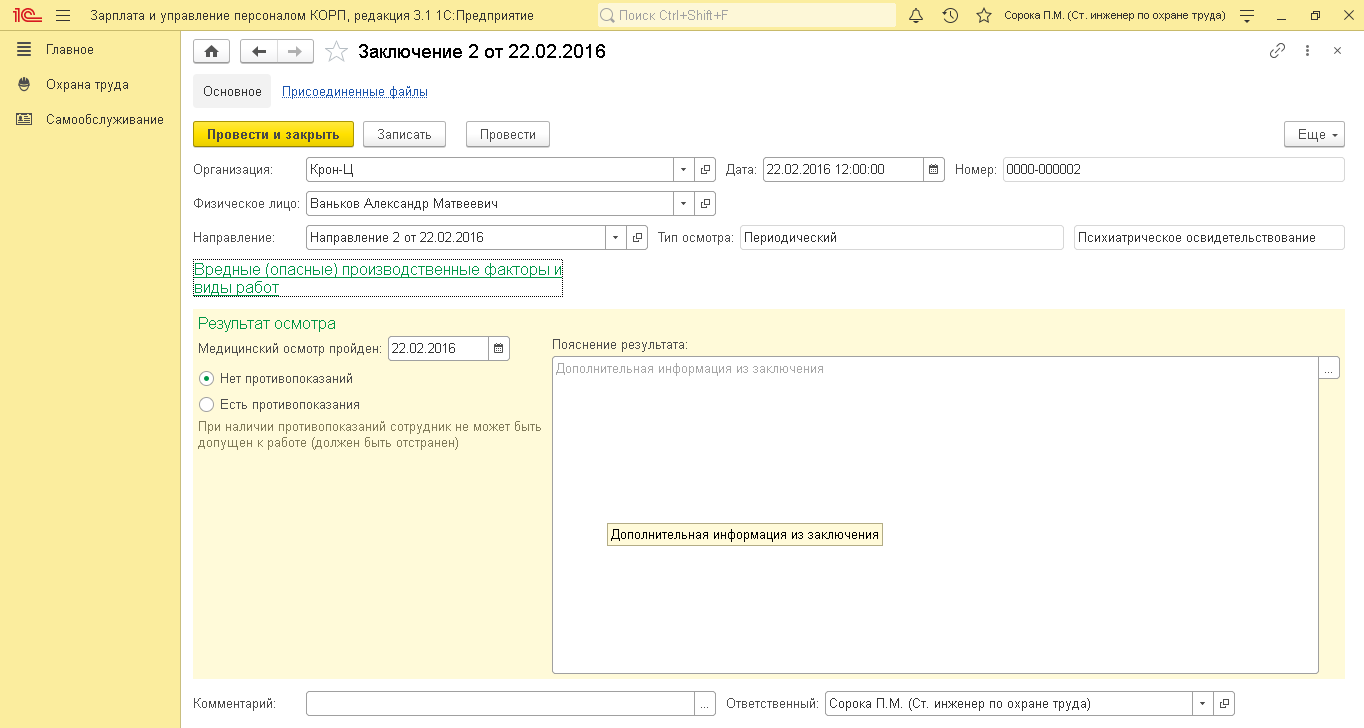Open the ellipsis editor for Комментарий

tap(705, 703)
